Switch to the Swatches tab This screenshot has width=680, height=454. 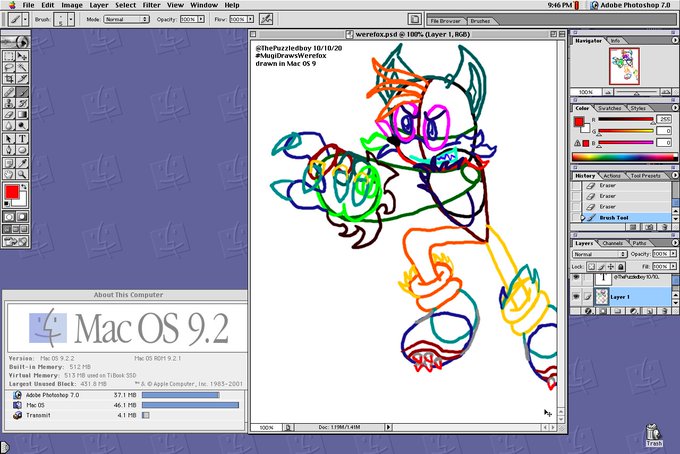[610, 108]
